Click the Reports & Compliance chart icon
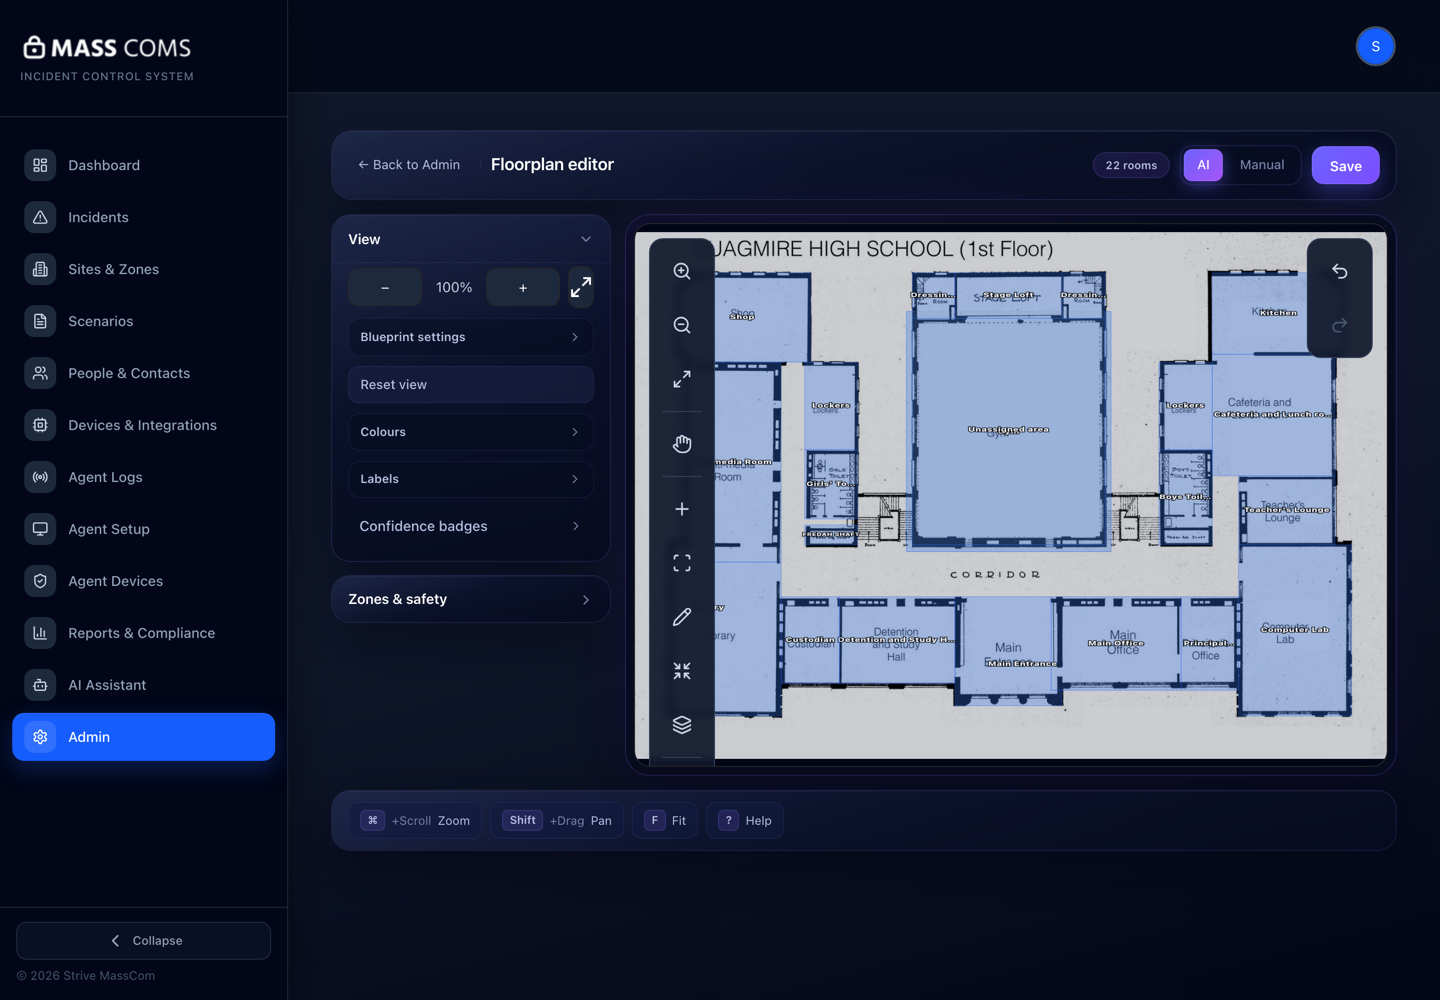 (x=40, y=633)
